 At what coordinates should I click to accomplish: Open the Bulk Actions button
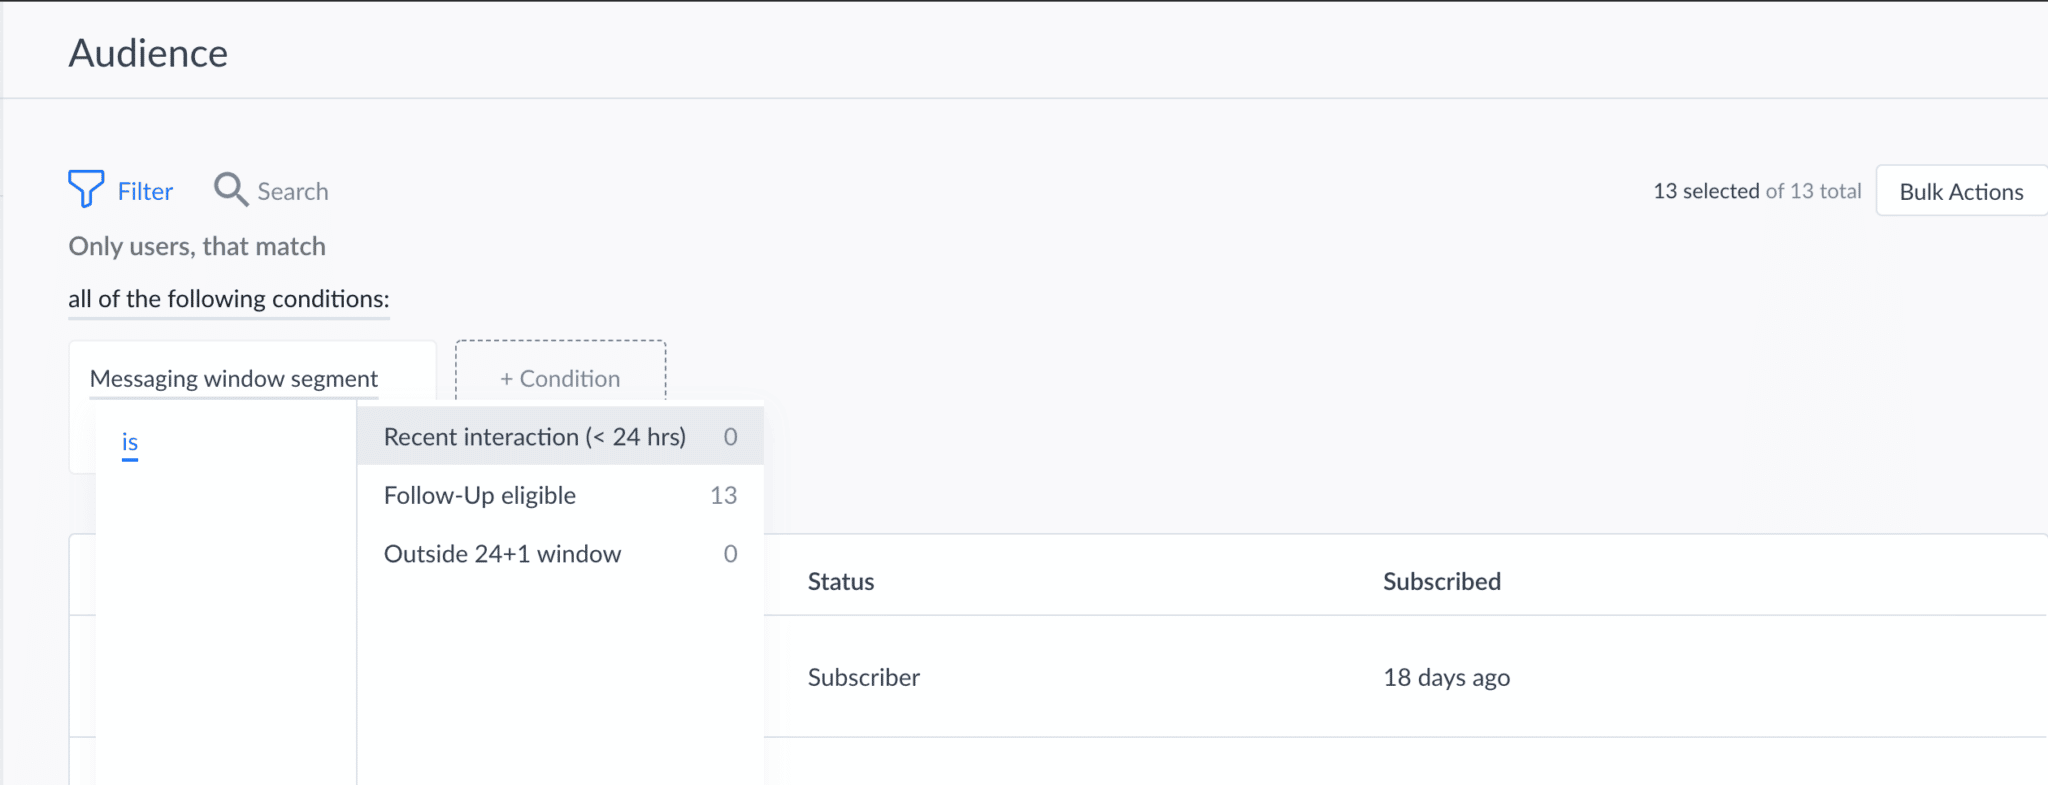(x=1960, y=191)
